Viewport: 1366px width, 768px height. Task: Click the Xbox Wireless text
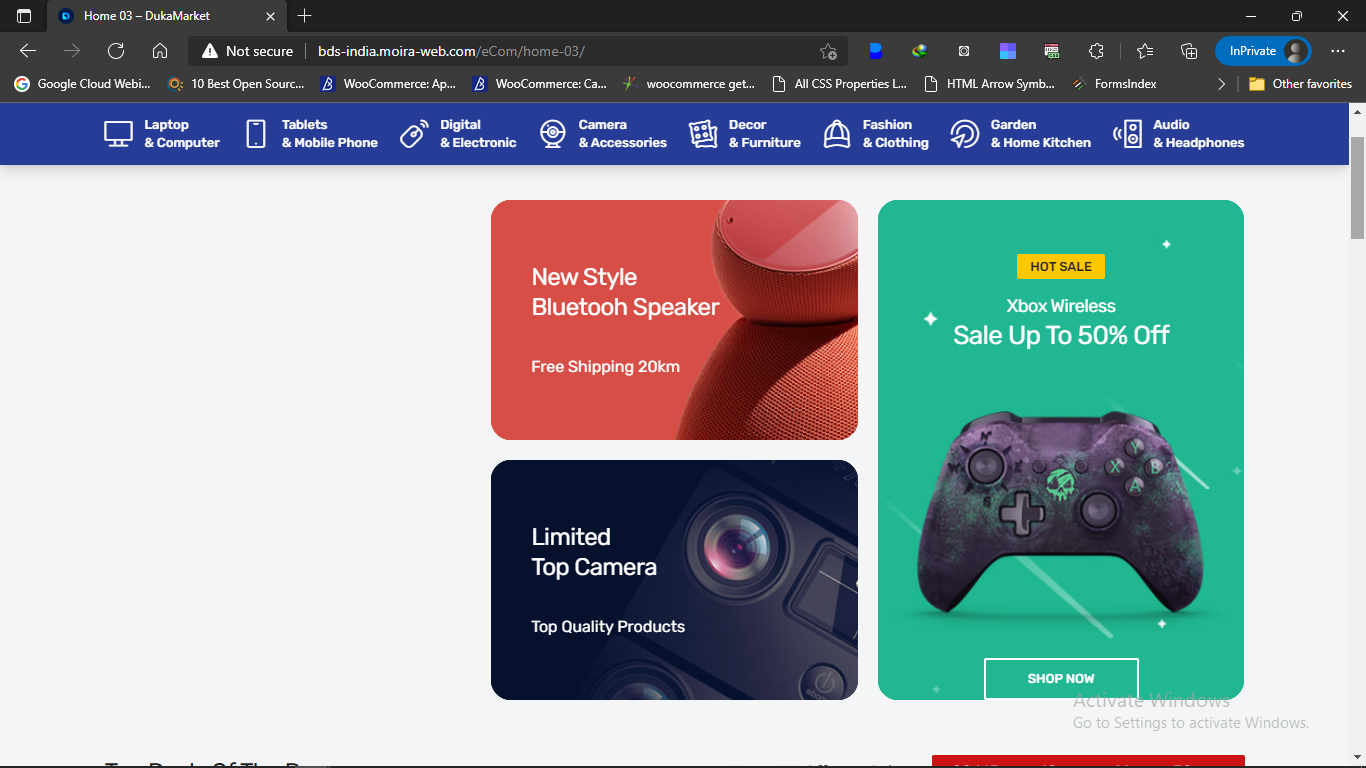click(1061, 306)
